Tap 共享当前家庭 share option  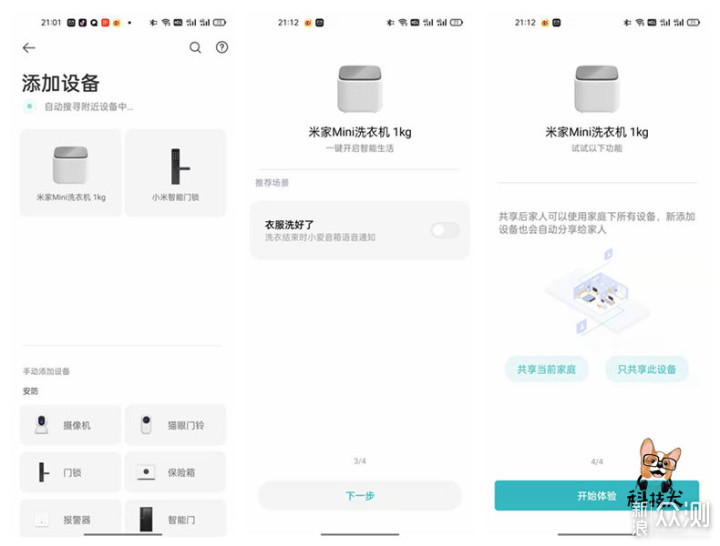[546, 369]
